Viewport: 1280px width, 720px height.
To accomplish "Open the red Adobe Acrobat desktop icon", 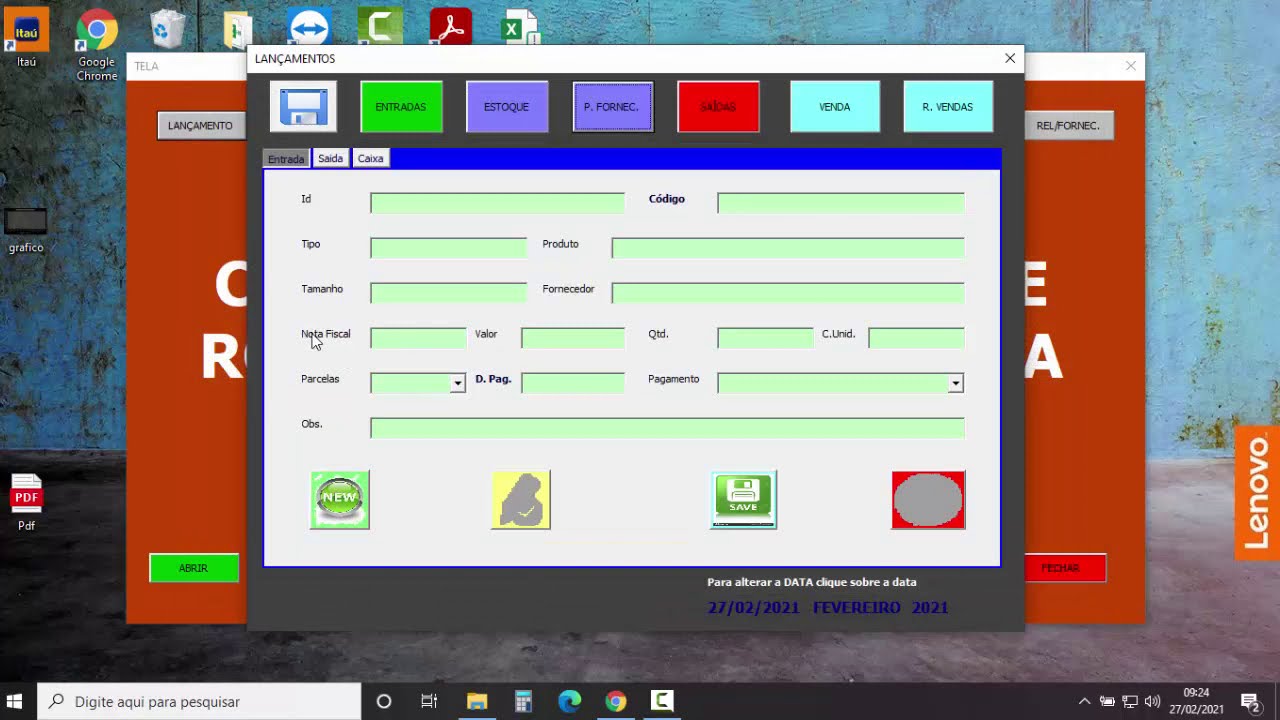I will (x=450, y=27).
